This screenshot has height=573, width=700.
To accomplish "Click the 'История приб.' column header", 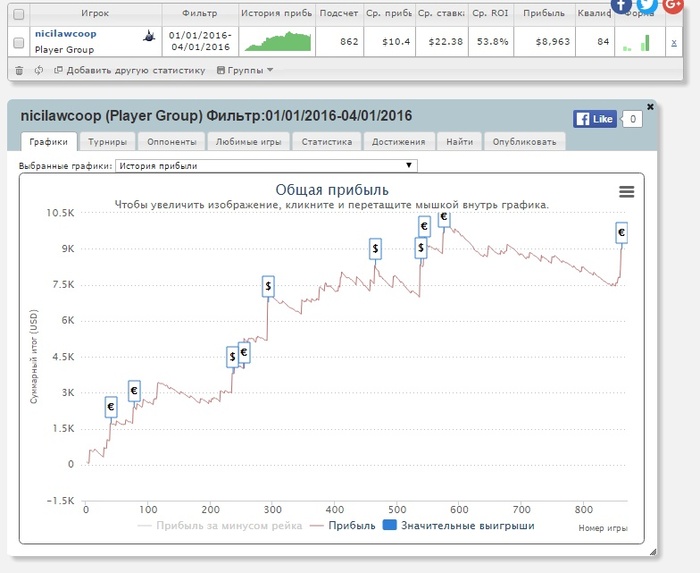I will click(x=276, y=13).
